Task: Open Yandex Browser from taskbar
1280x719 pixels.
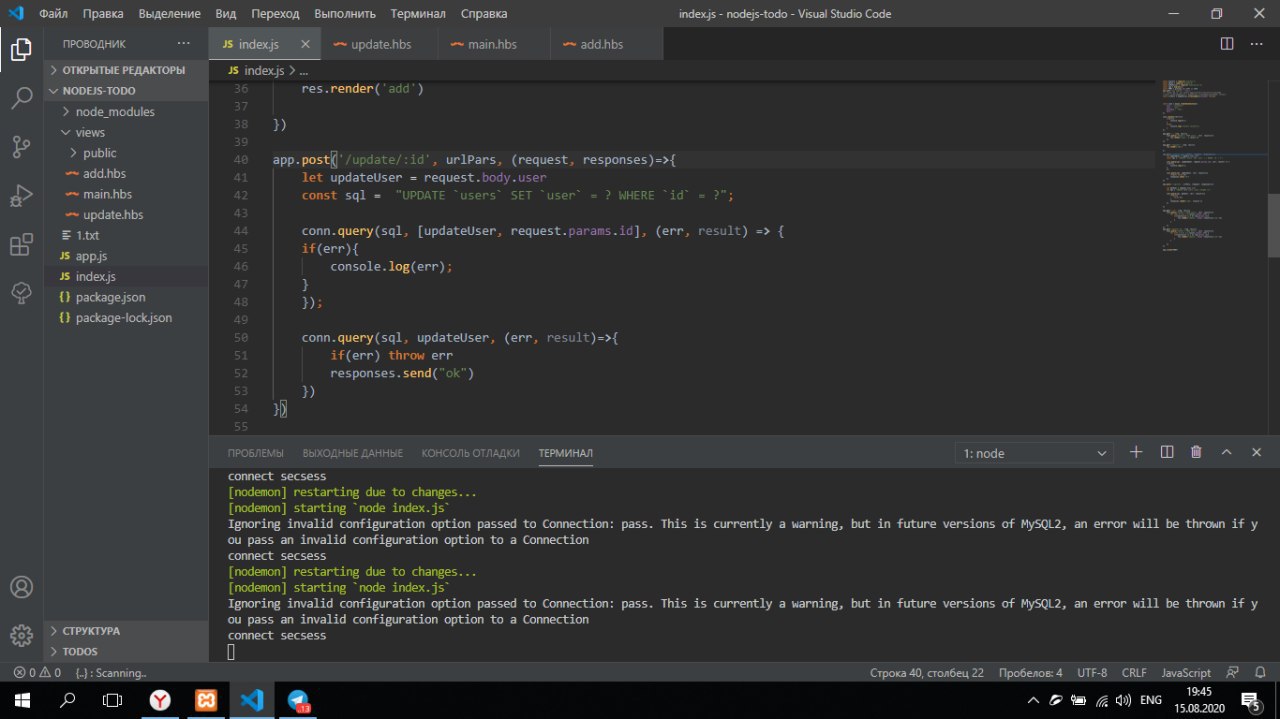Action: click(160, 700)
